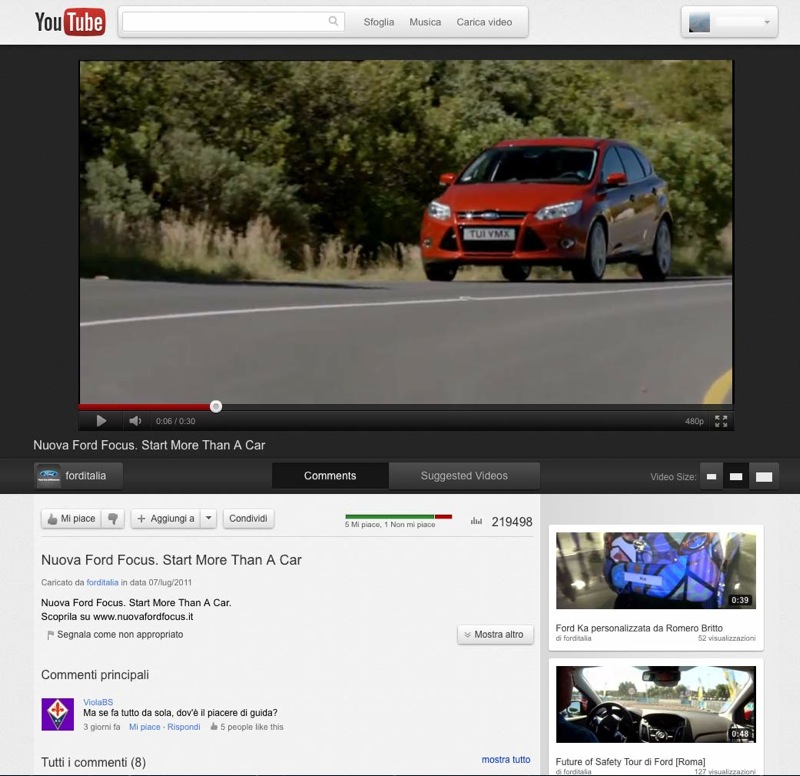Open the video statistics chart icon

point(476,521)
